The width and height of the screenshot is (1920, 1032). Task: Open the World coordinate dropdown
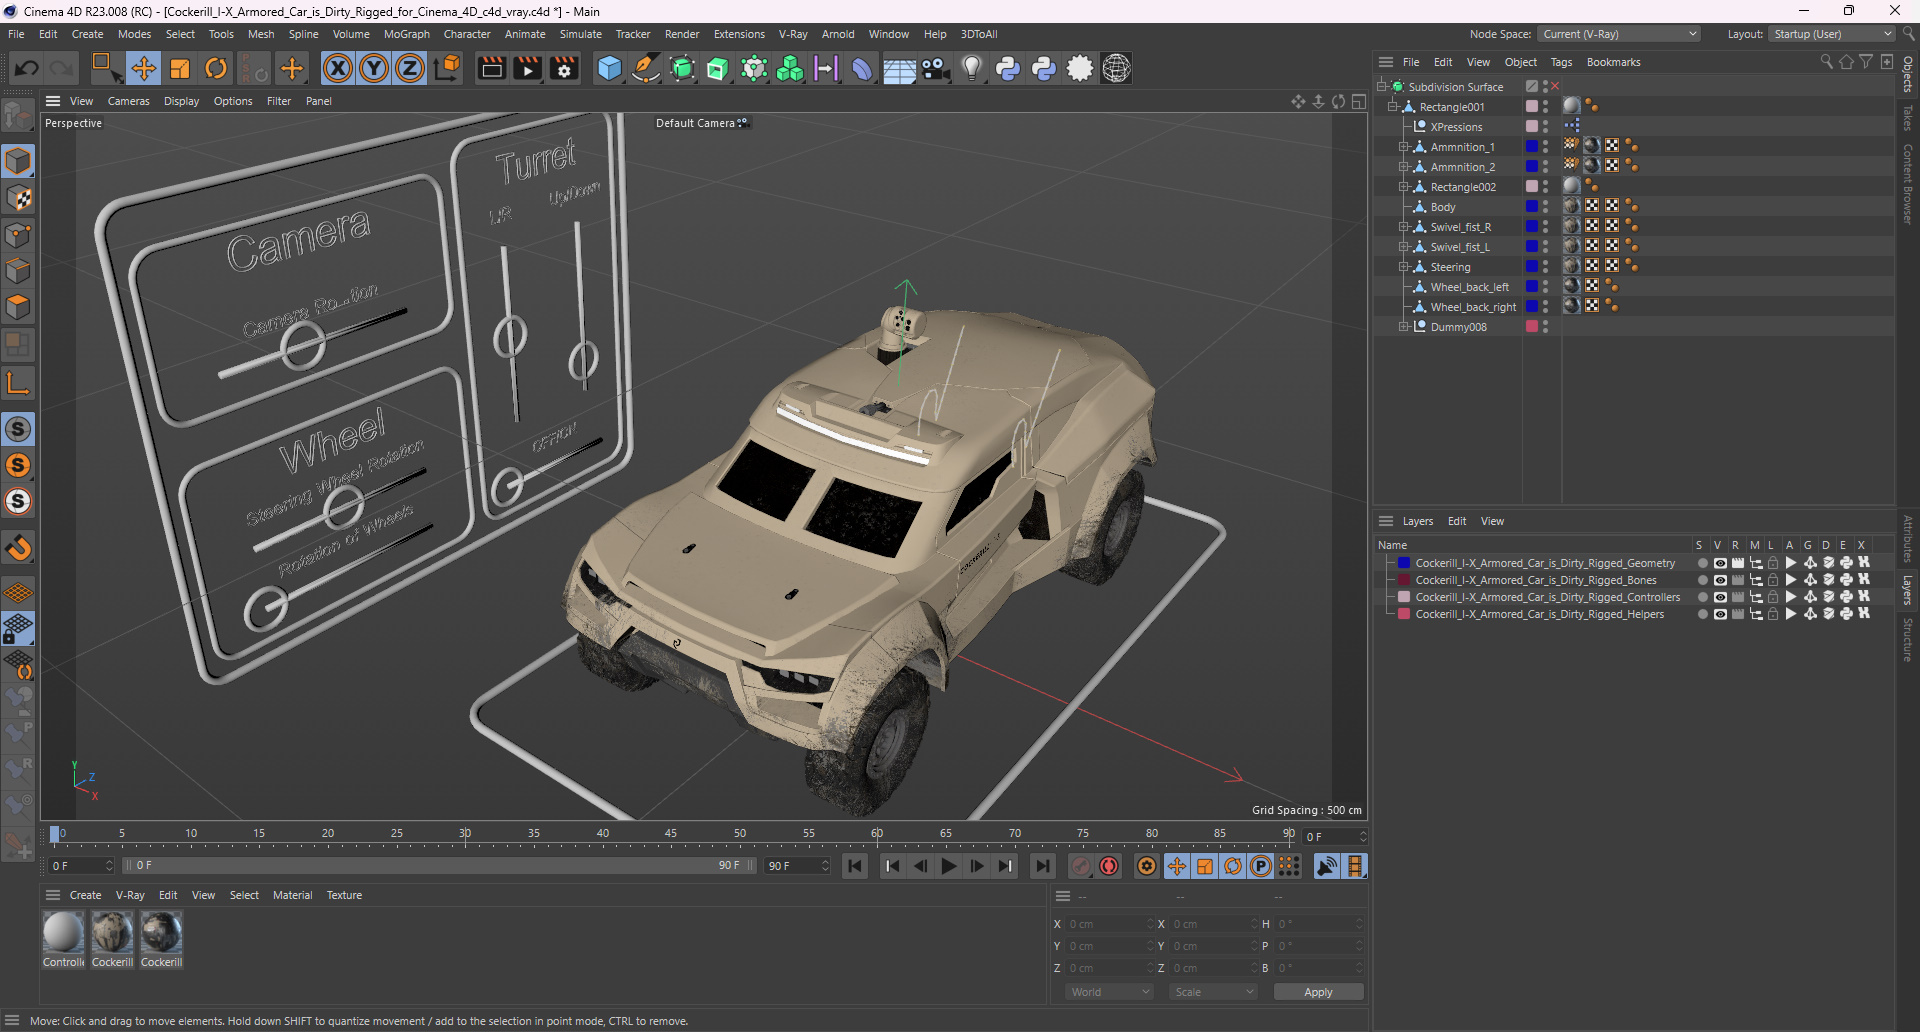[x=1110, y=992]
